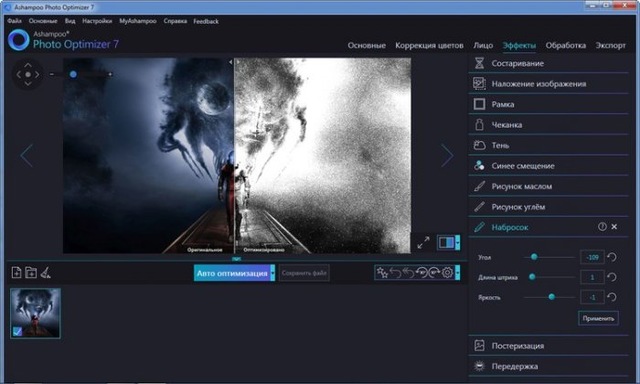The image size is (640, 384).
Task: Click the Длина штриха slider handle
Action: [x=532, y=277]
